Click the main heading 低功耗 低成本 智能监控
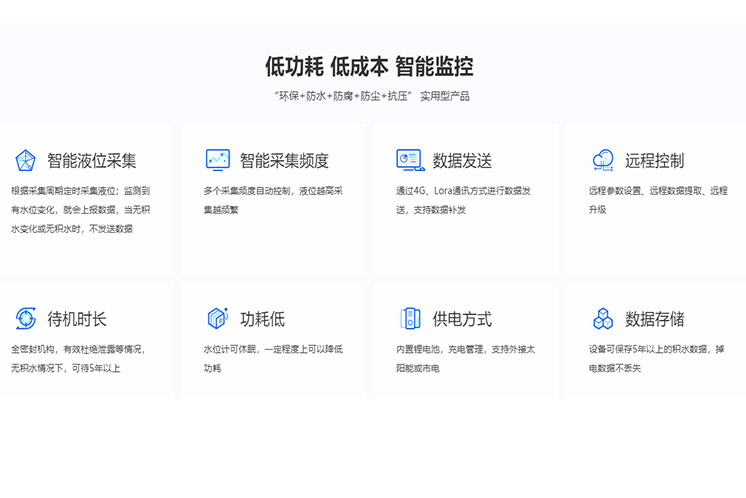746x498 pixels. pos(369,67)
